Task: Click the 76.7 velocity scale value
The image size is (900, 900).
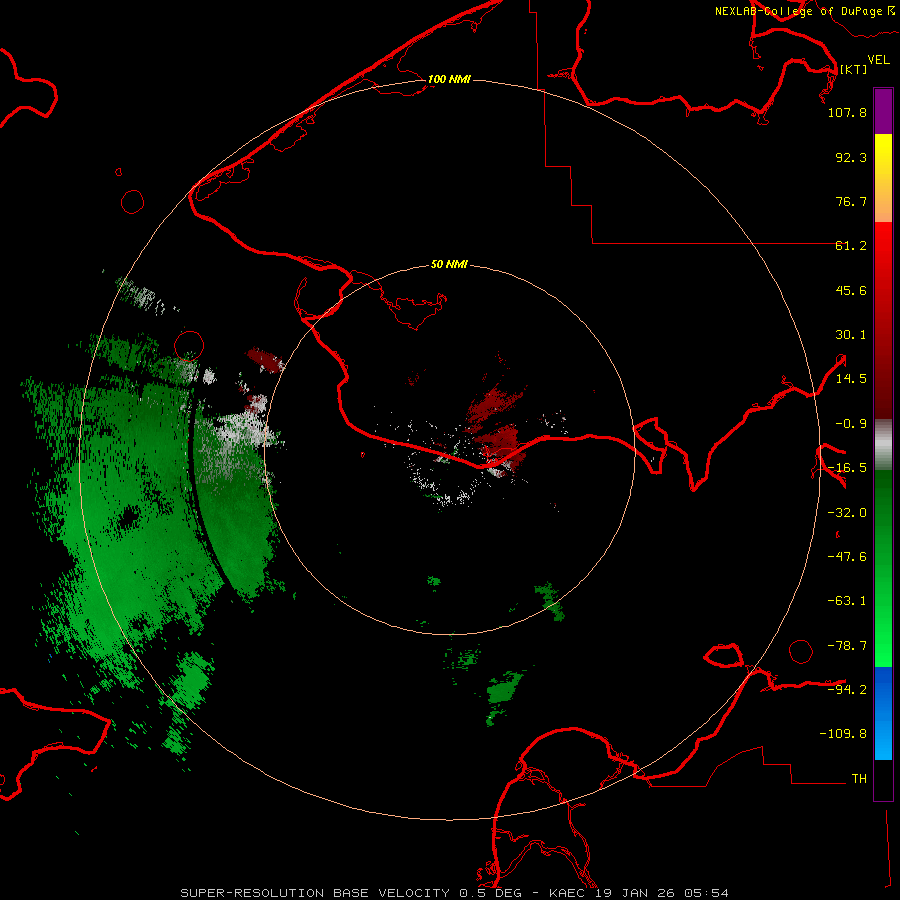Action: tap(851, 201)
